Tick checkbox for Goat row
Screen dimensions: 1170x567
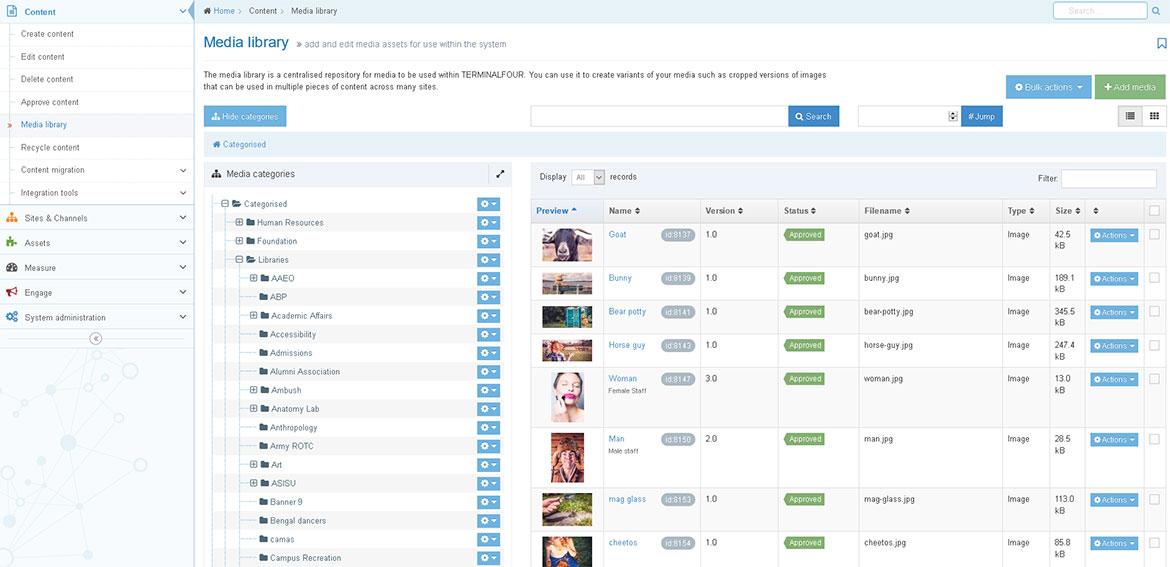[1154, 234]
